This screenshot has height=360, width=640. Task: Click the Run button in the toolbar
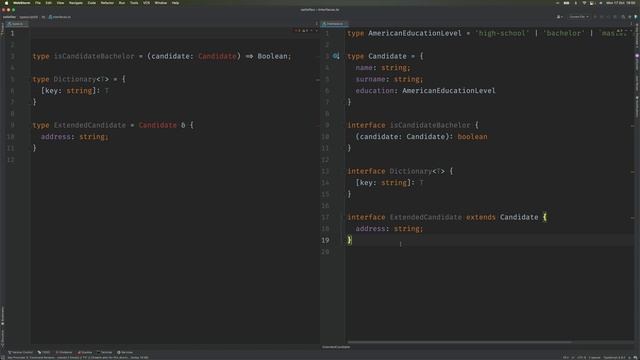click(595, 17)
